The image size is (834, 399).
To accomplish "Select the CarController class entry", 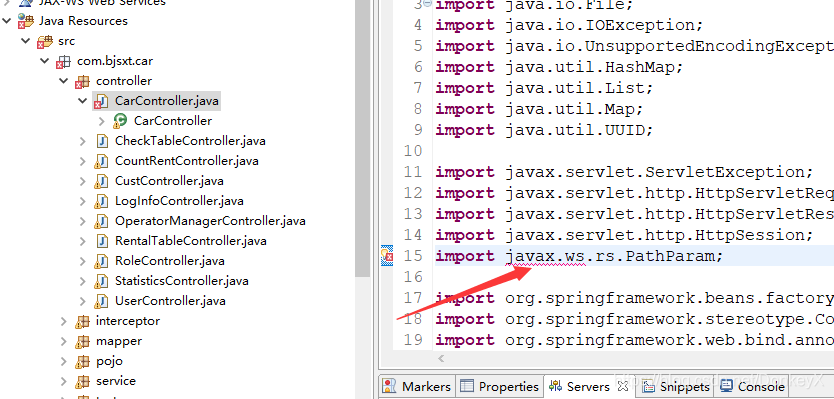I will 173,121.
